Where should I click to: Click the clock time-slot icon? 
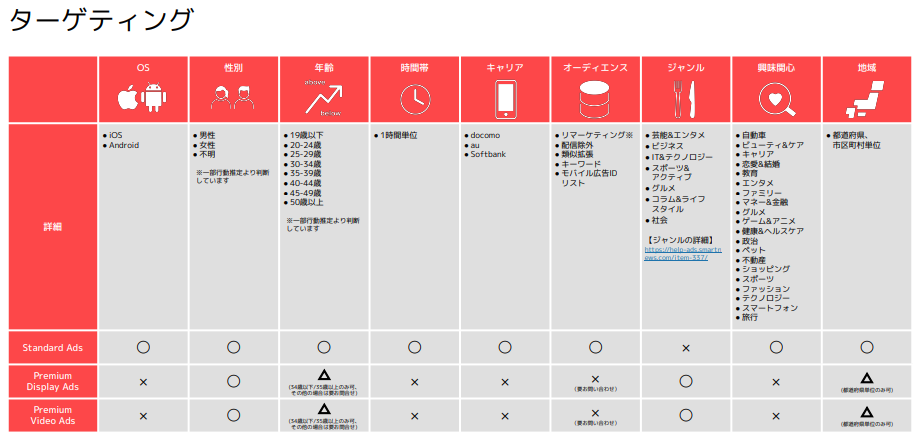coord(414,99)
